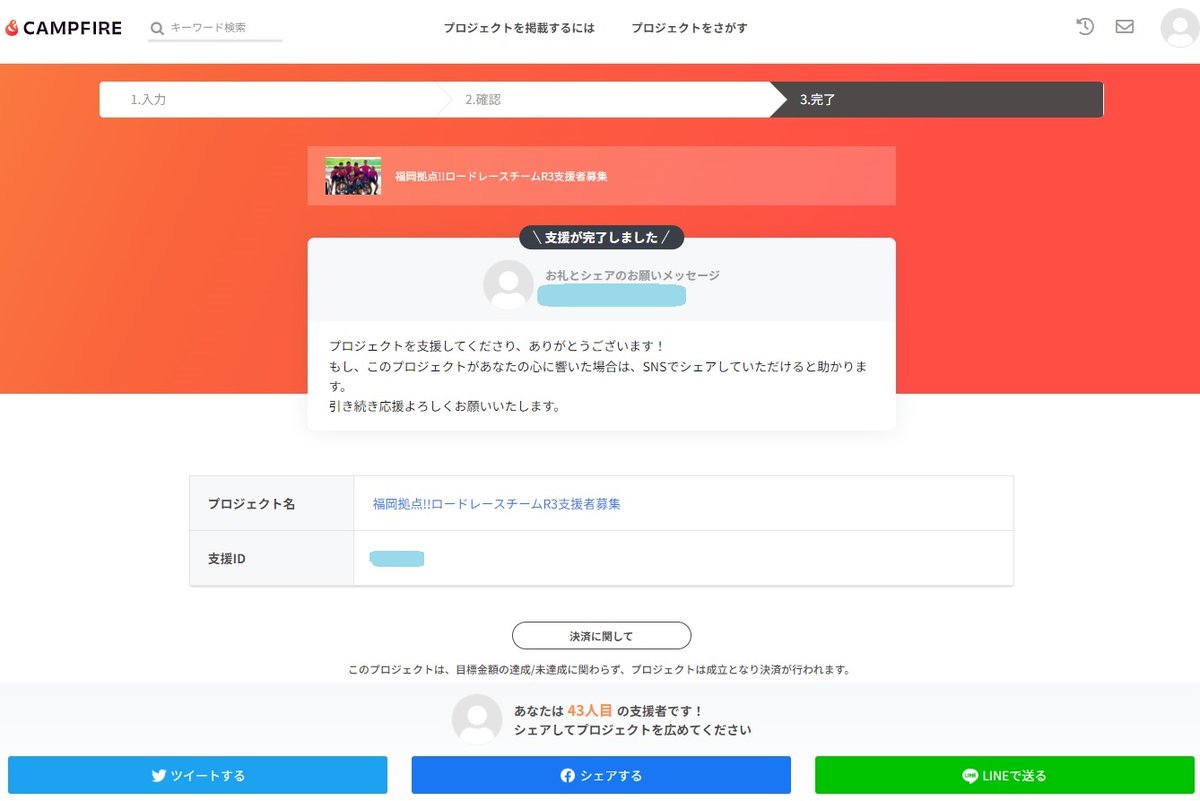Click the Facebook シェアする button
The image size is (1200, 801).
click(x=601, y=775)
